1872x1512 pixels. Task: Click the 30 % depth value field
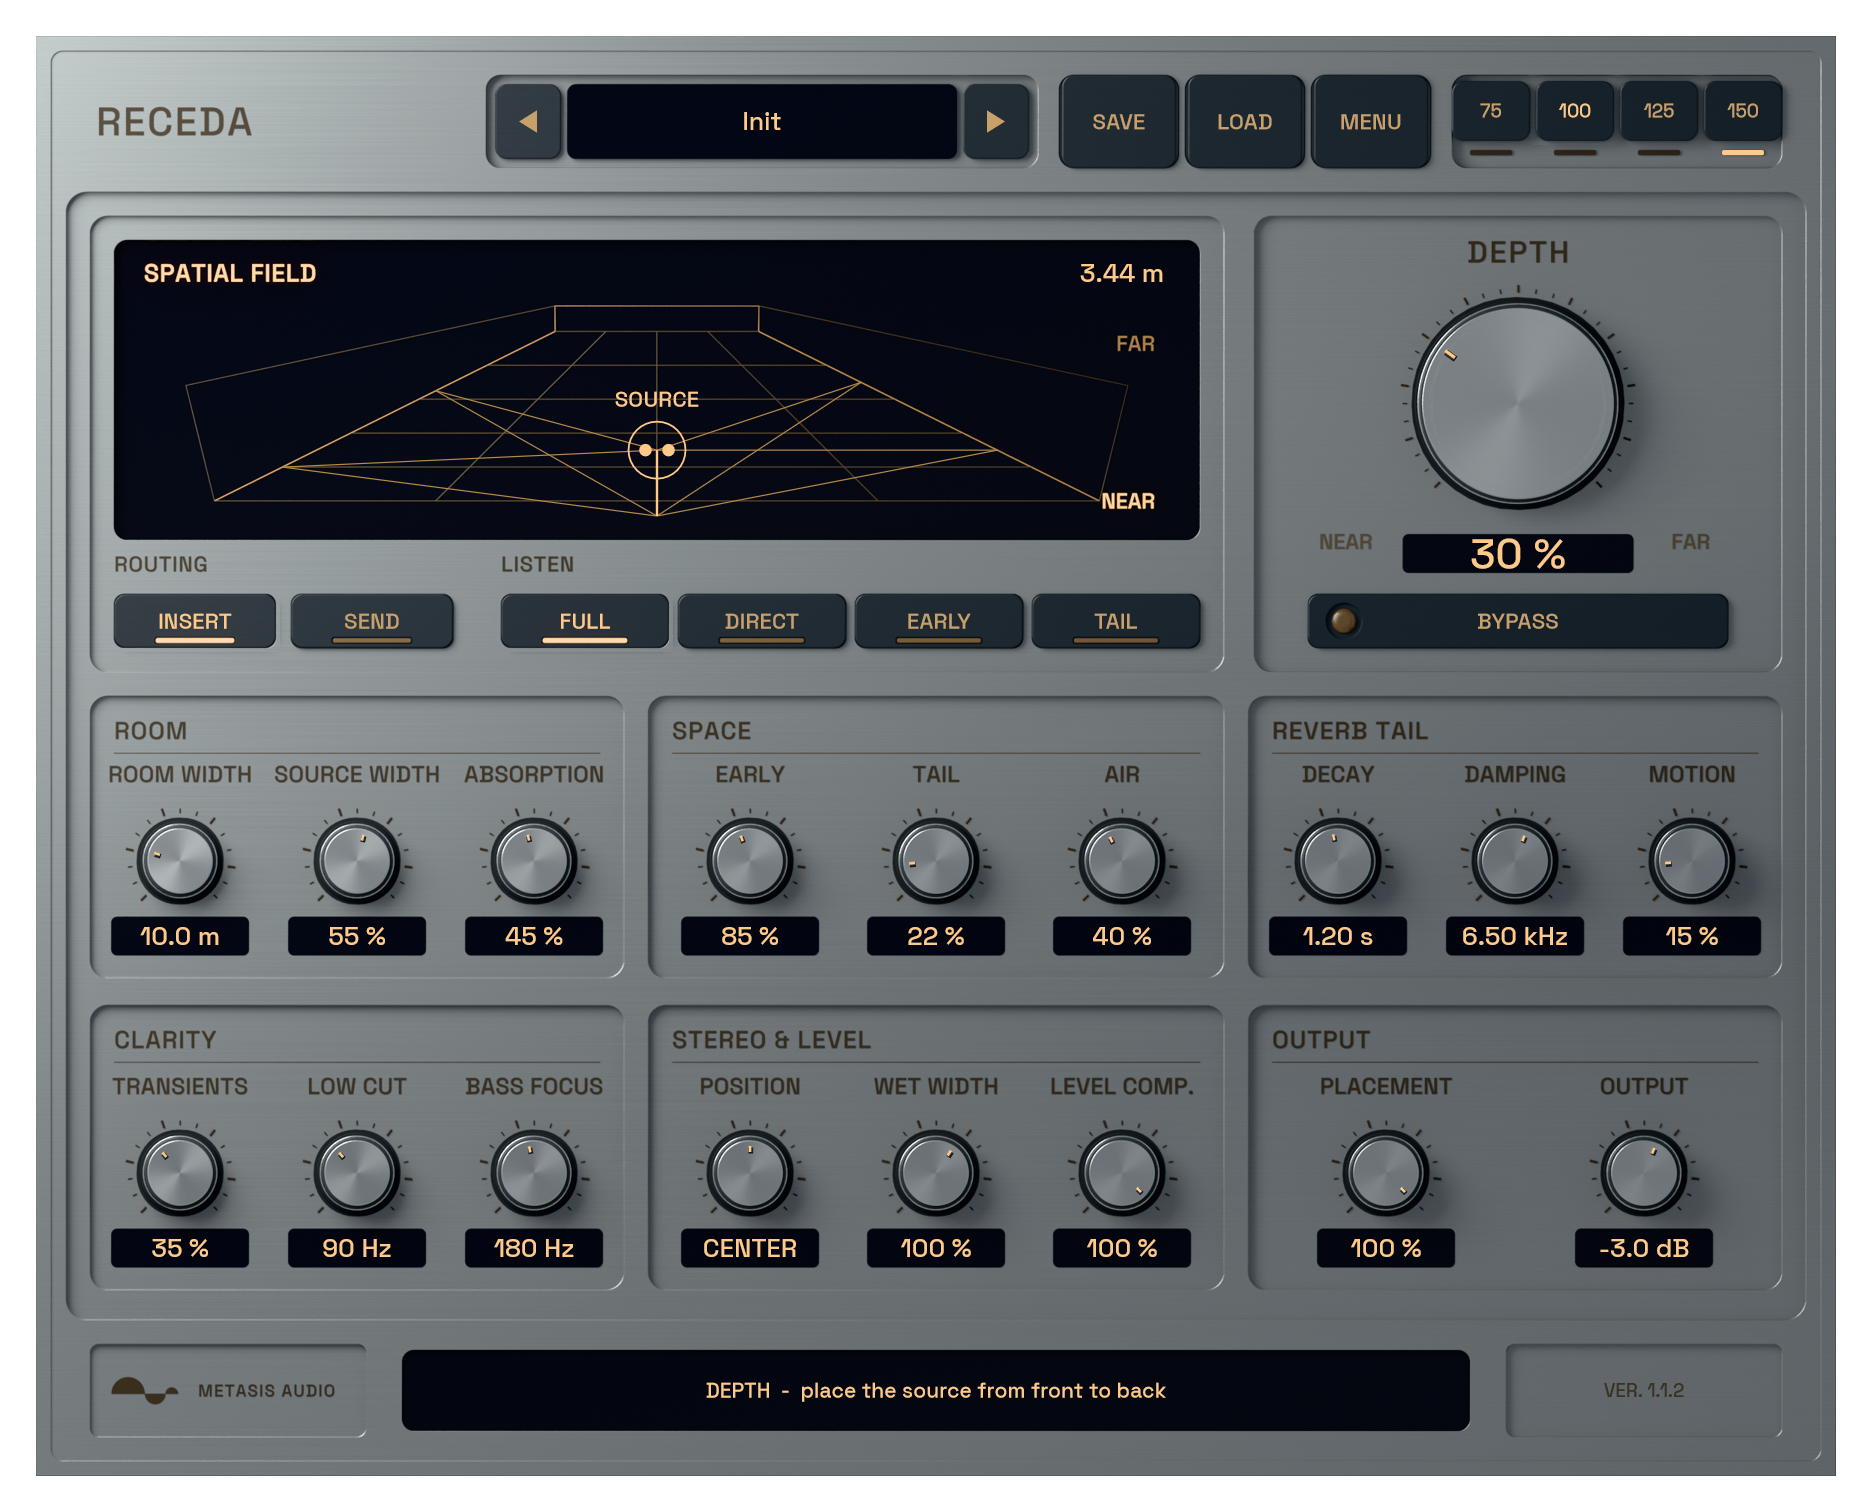(1517, 553)
